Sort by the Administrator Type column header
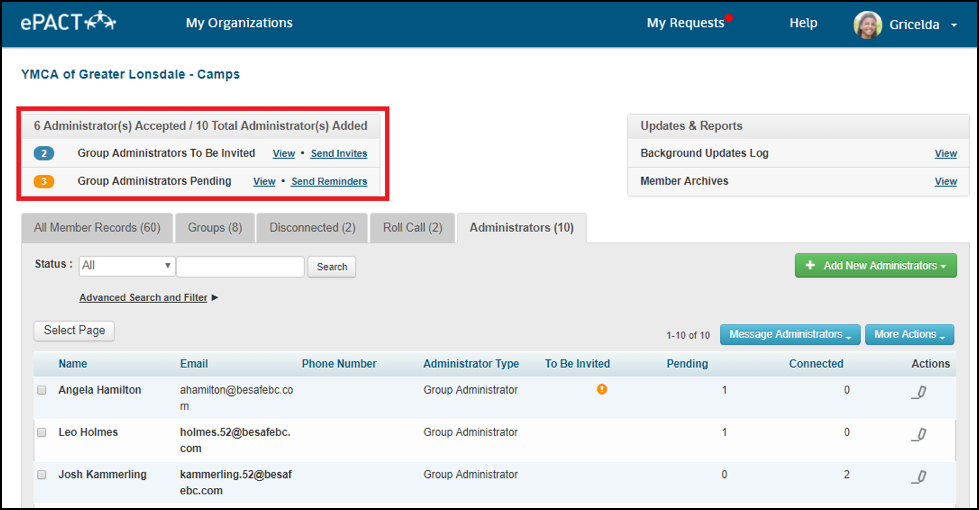 [x=471, y=364]
